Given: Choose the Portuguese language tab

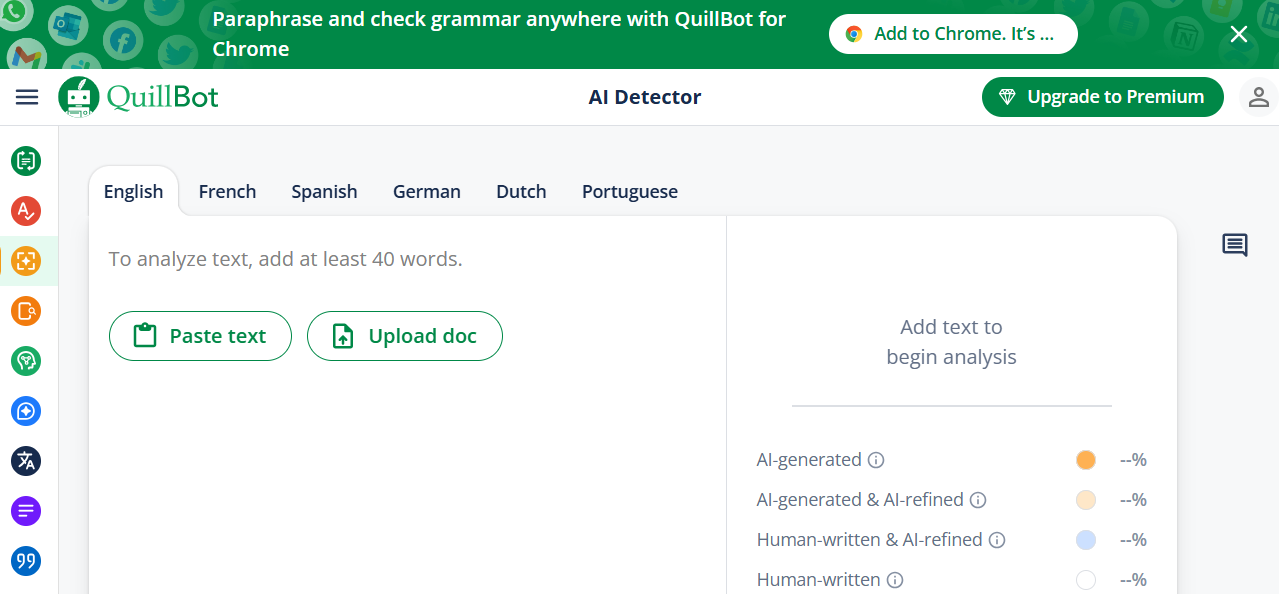Looking at the screenshot, I should click(629, 191).
